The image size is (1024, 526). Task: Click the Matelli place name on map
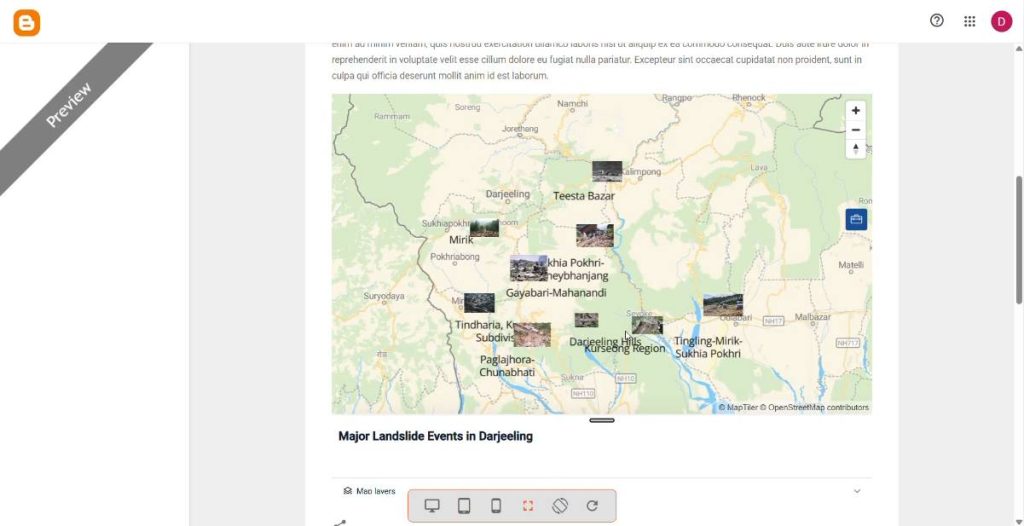click(x=851, y=265)
